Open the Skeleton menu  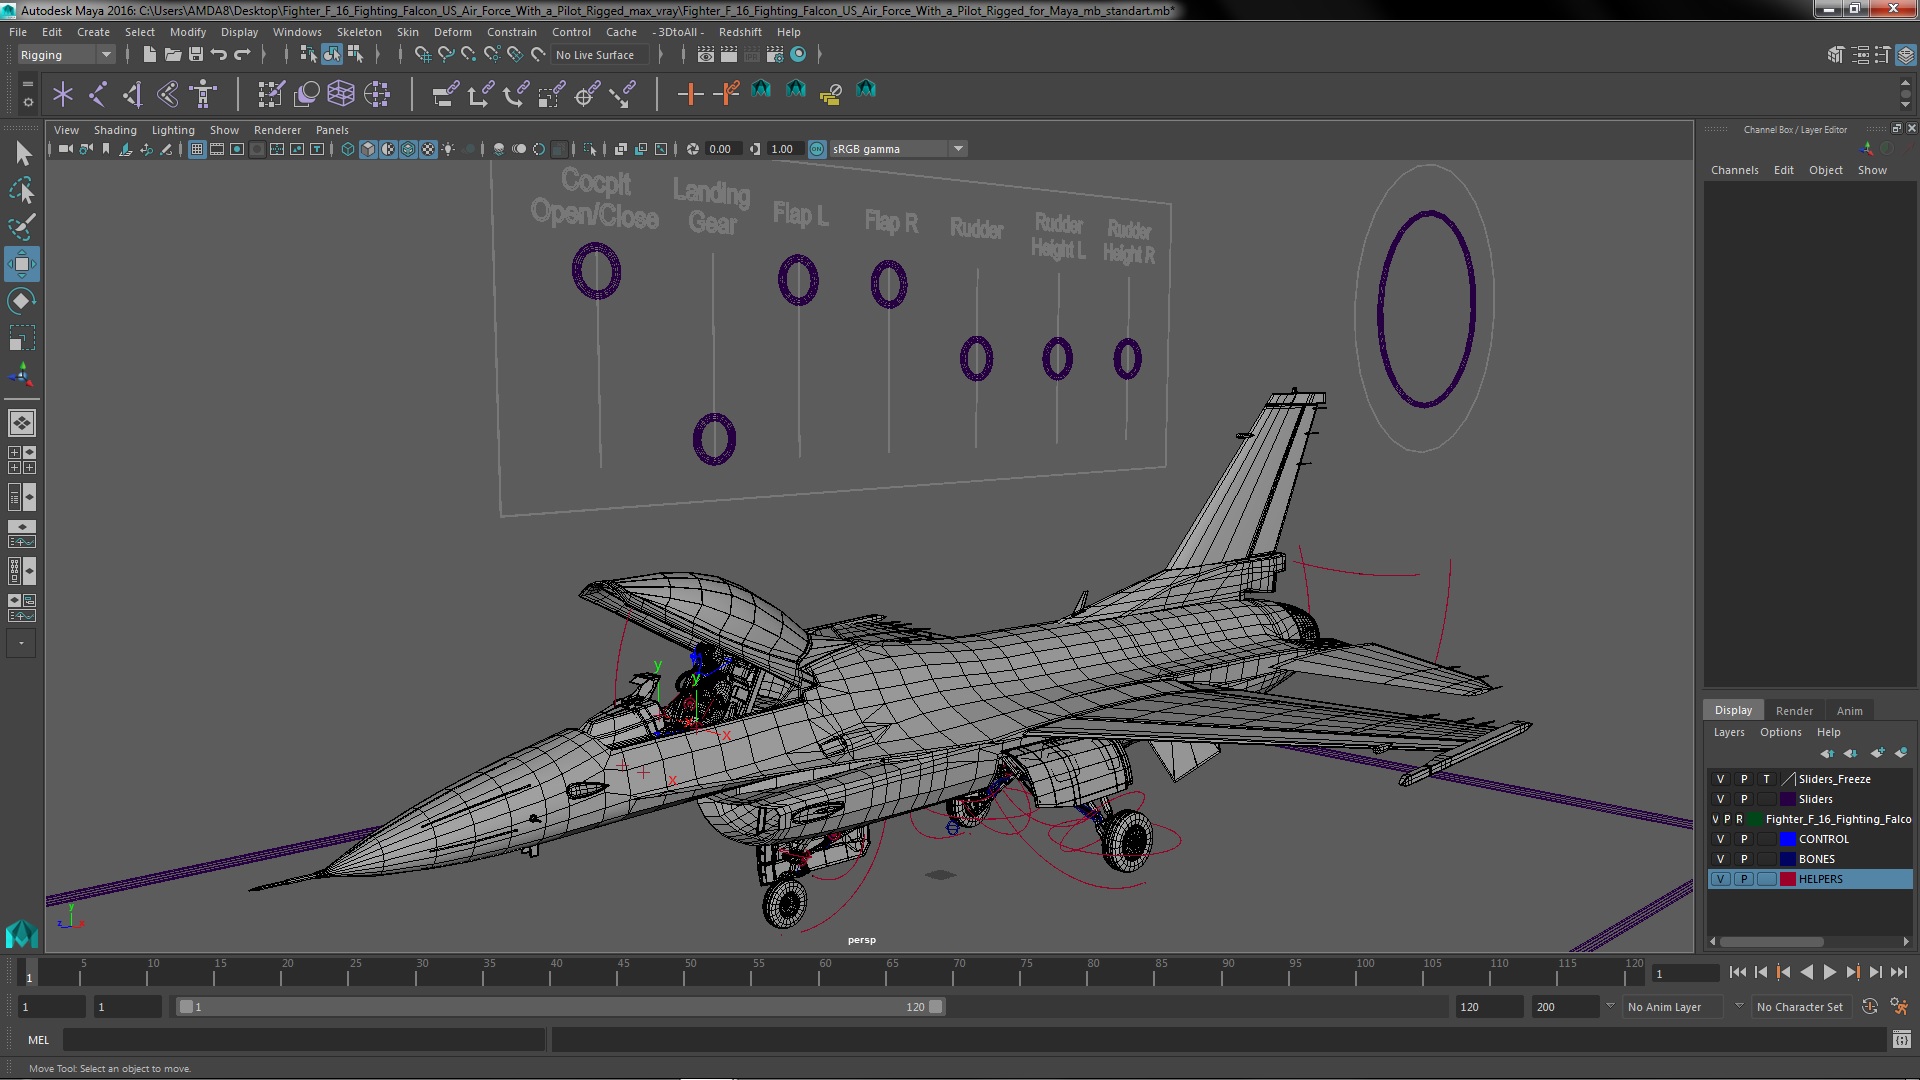(359, 32)
